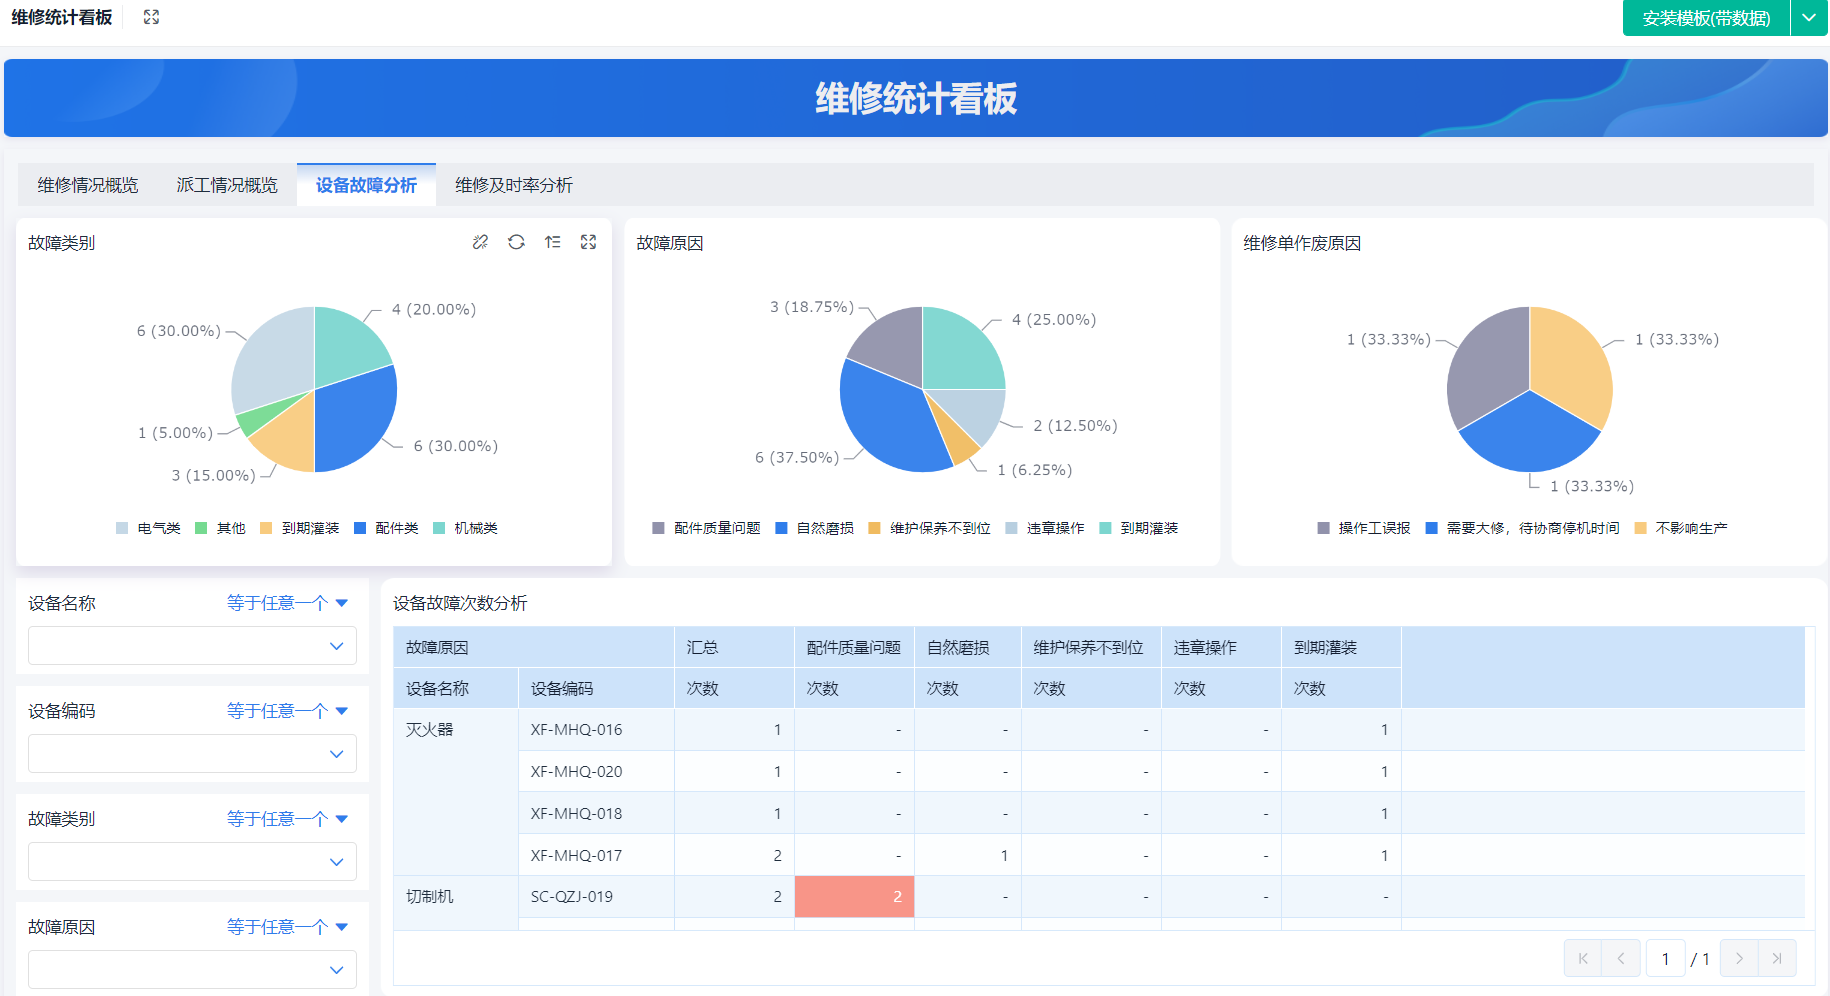This screenshot has height=996, width=1830.
Task: Click table cell XF-MHQ-018
Action: (x=596, y=814)
